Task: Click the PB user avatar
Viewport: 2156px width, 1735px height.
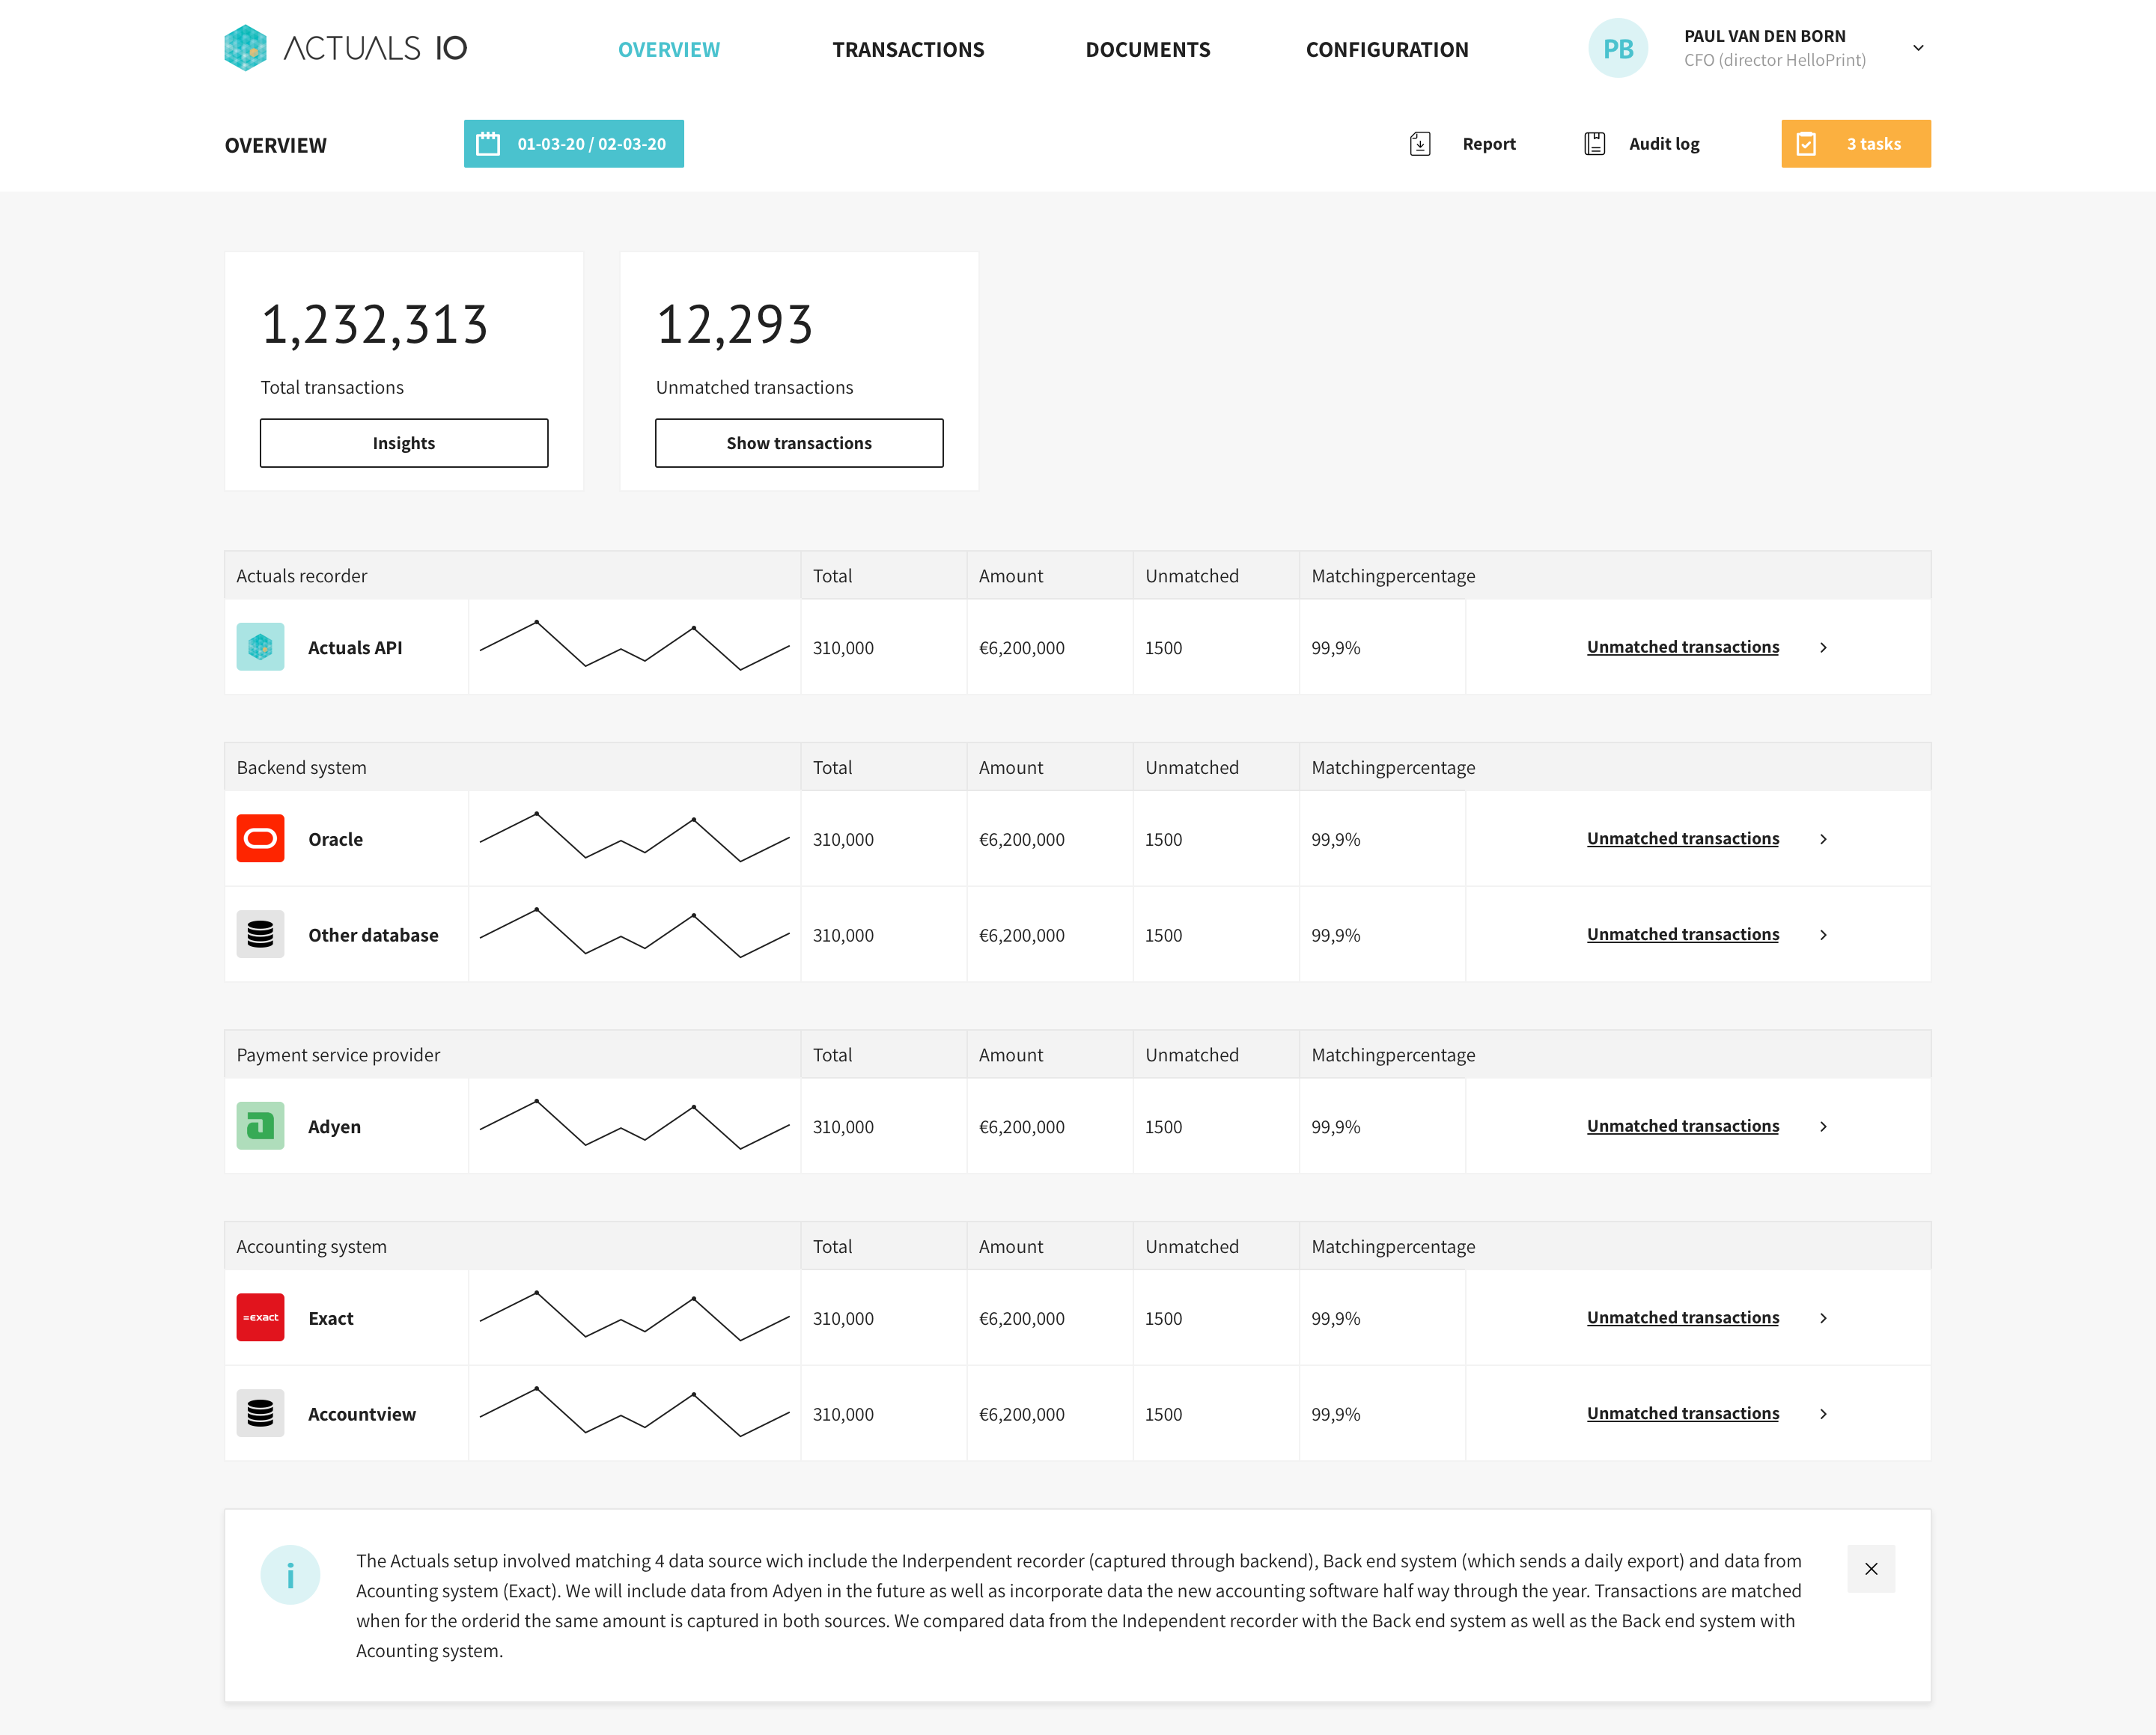Action: [1618, 48]
